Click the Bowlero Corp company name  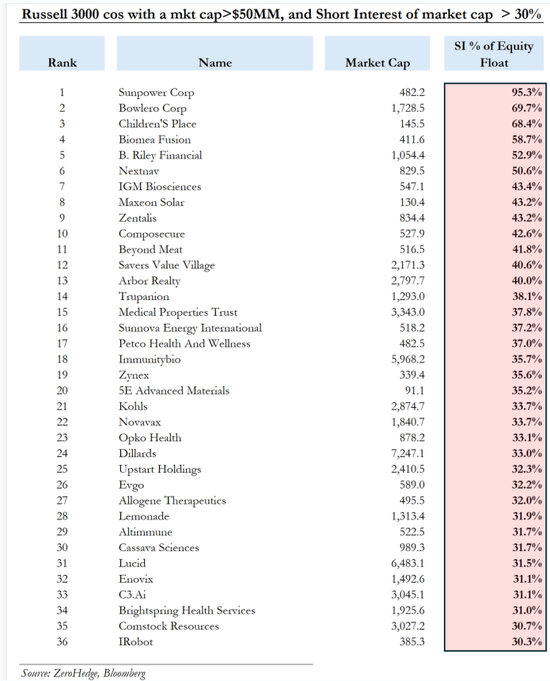(152, 108)
